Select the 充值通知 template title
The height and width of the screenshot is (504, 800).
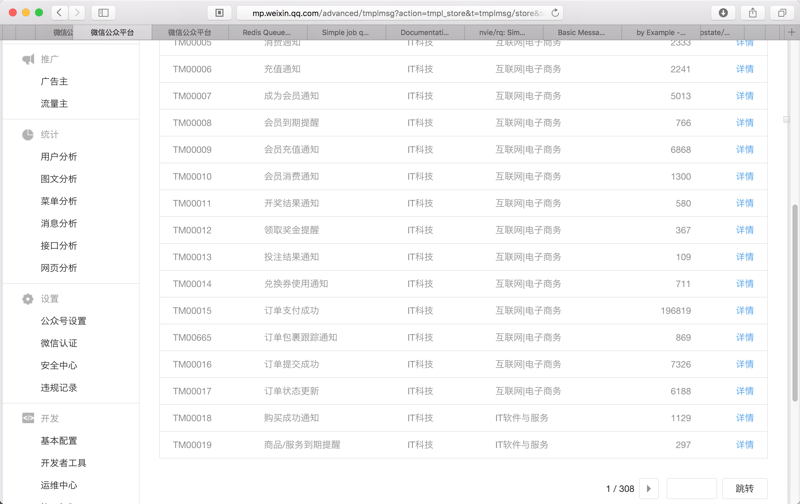(282, 69)
